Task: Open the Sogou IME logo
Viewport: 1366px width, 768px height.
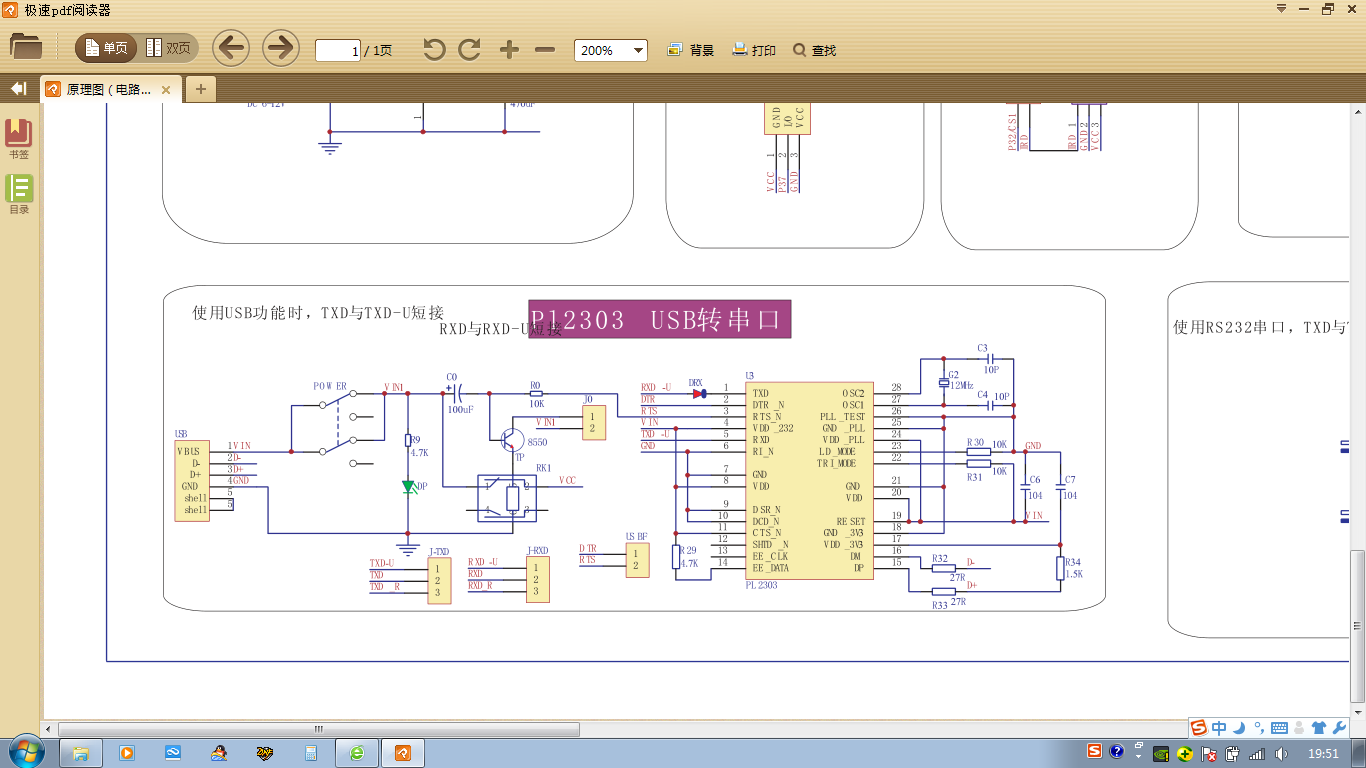Action: point(1199,728)
